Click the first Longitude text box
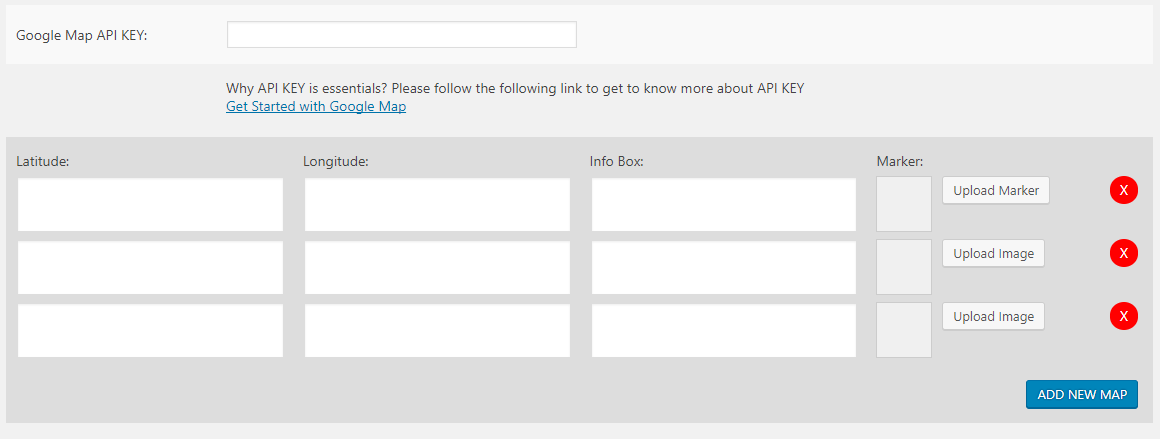1160x439 pixels. [x=437, y=205]
